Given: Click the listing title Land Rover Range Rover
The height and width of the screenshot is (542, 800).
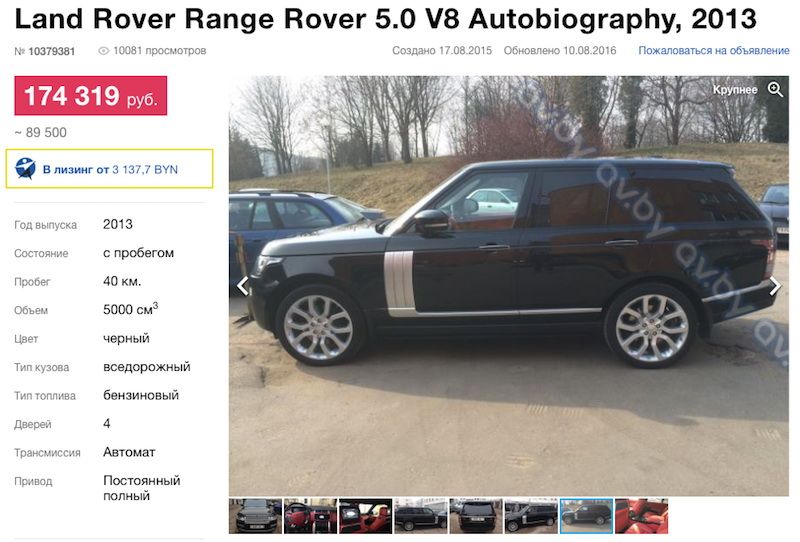Looking at the screenshot, I should pos(385,19).
